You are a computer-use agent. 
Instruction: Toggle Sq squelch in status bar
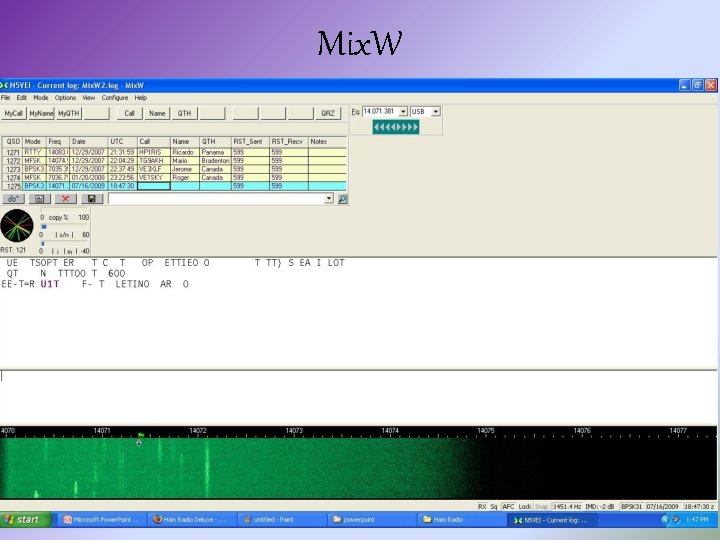tap(494, 506)
